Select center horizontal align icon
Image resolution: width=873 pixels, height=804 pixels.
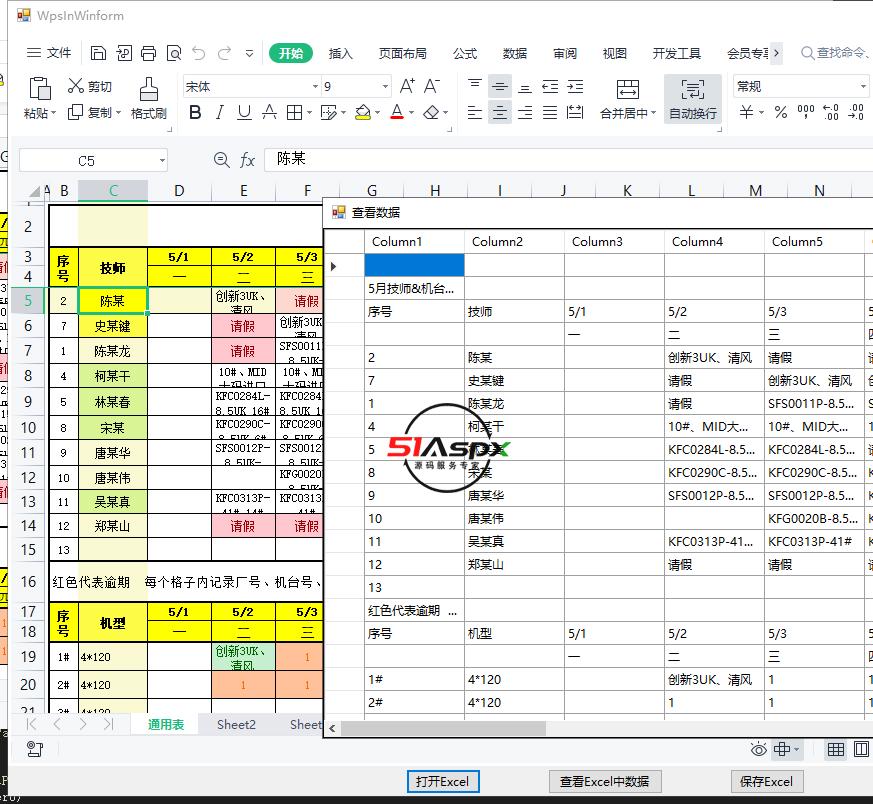pyautogui.click(x=499, y=113)
